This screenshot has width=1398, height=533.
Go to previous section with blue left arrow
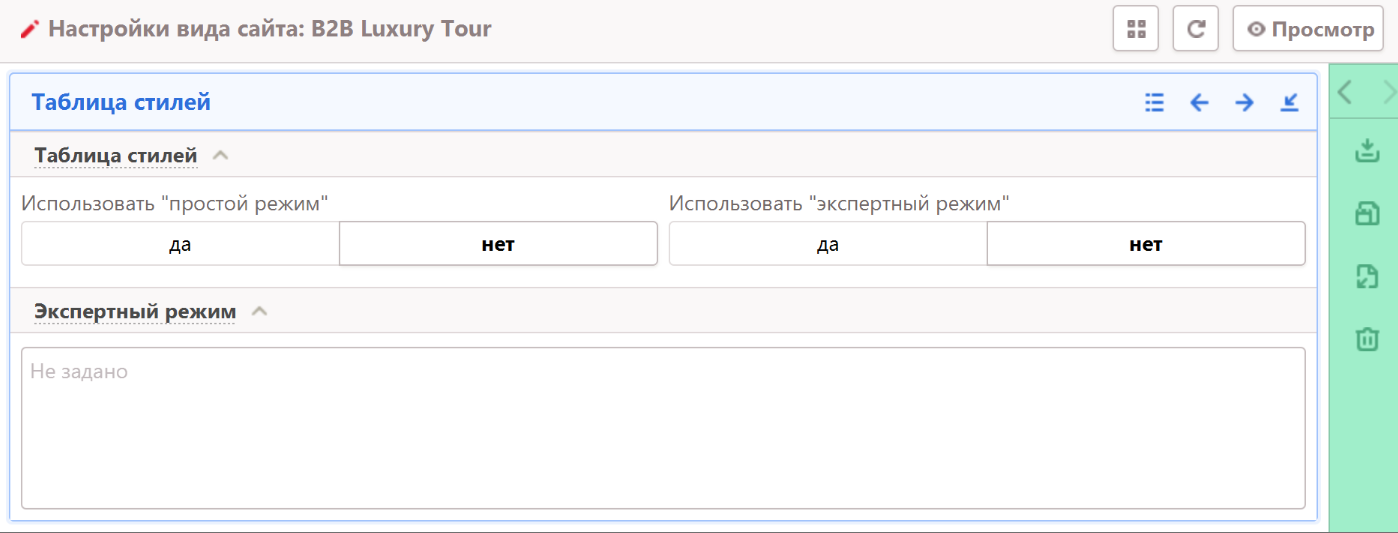point(1199,102)
